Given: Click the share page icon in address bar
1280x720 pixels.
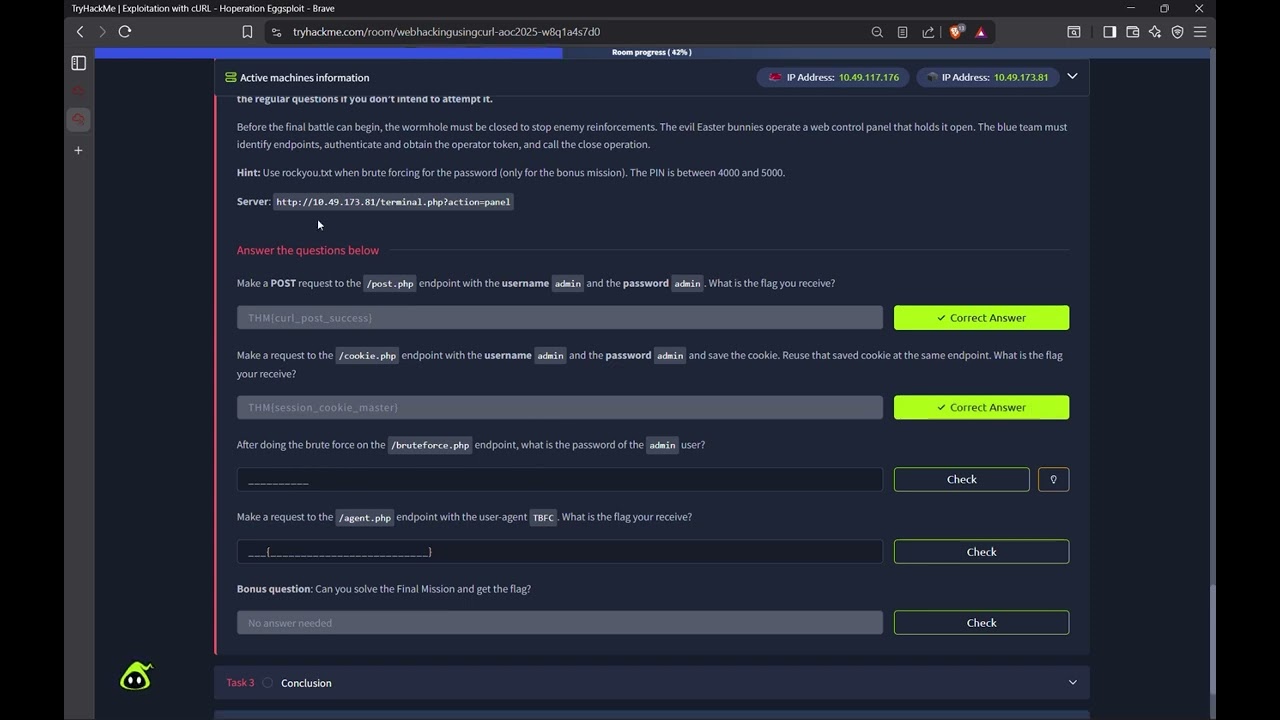Looking at the screenshot, I should 928,32.
